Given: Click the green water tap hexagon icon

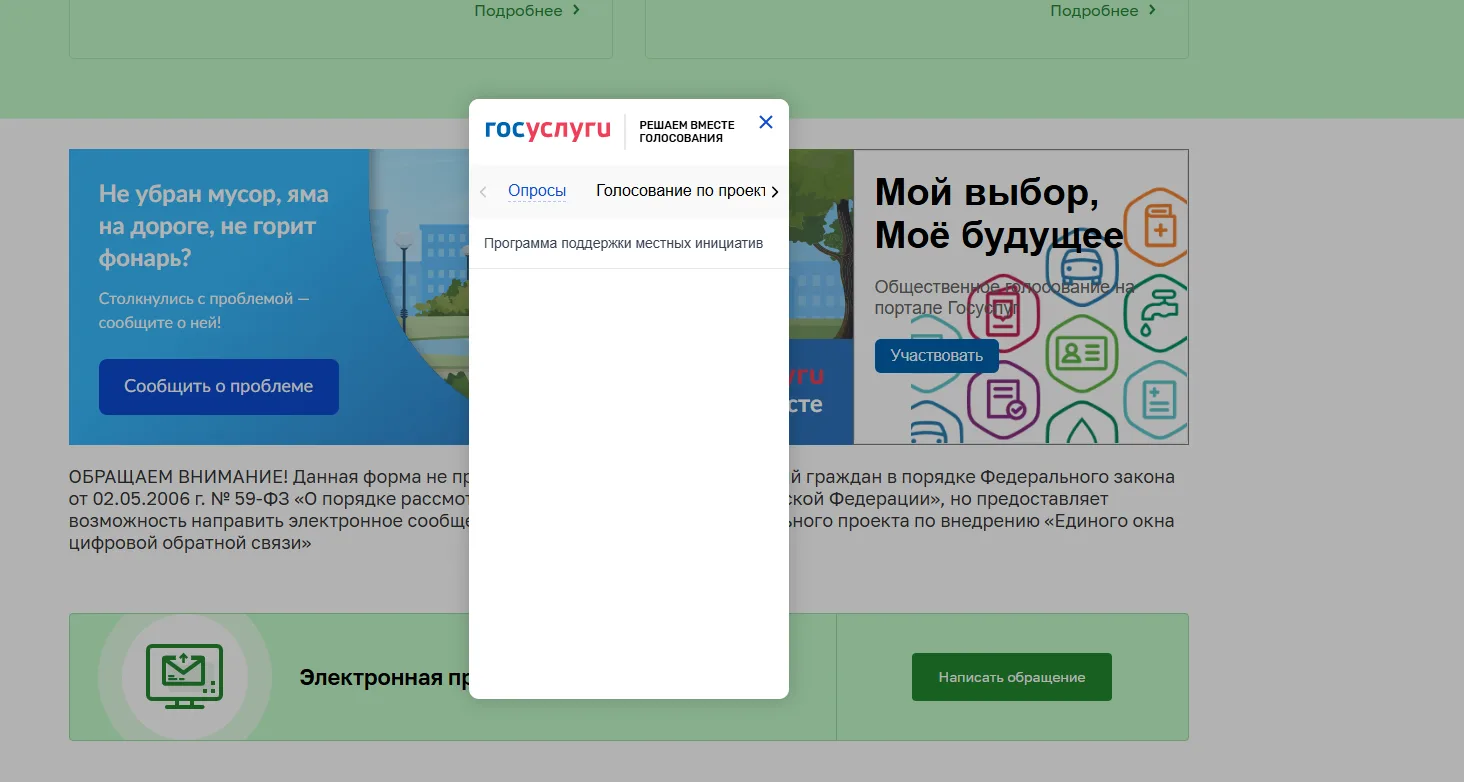Looking at the screenshot, I should pyautogui.click(x=1158, y=311).
